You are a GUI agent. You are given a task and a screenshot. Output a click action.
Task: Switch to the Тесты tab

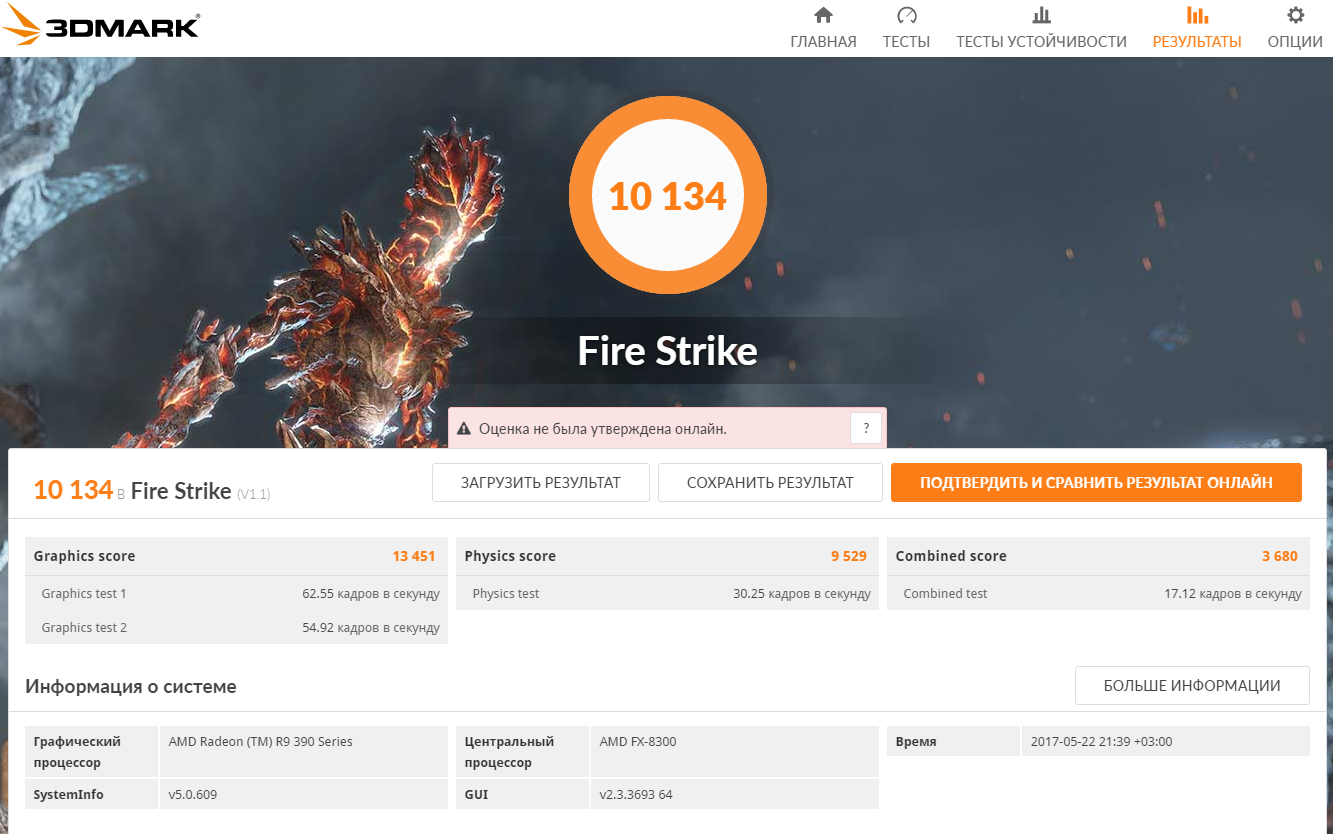(906, 41)
